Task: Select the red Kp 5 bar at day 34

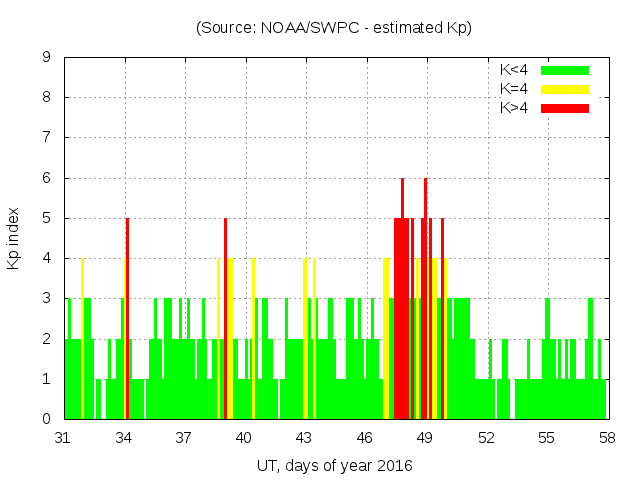Action: [x=127, y=318]
